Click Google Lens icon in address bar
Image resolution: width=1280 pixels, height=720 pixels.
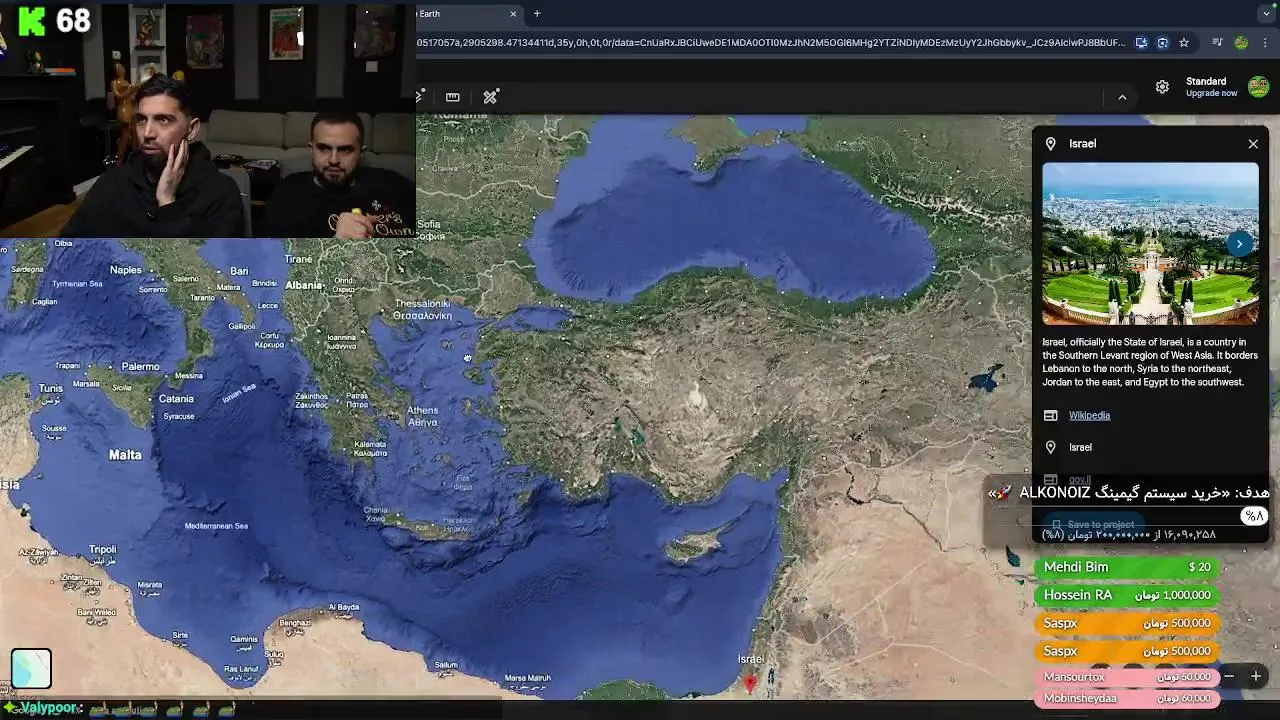coord(1162,43)
